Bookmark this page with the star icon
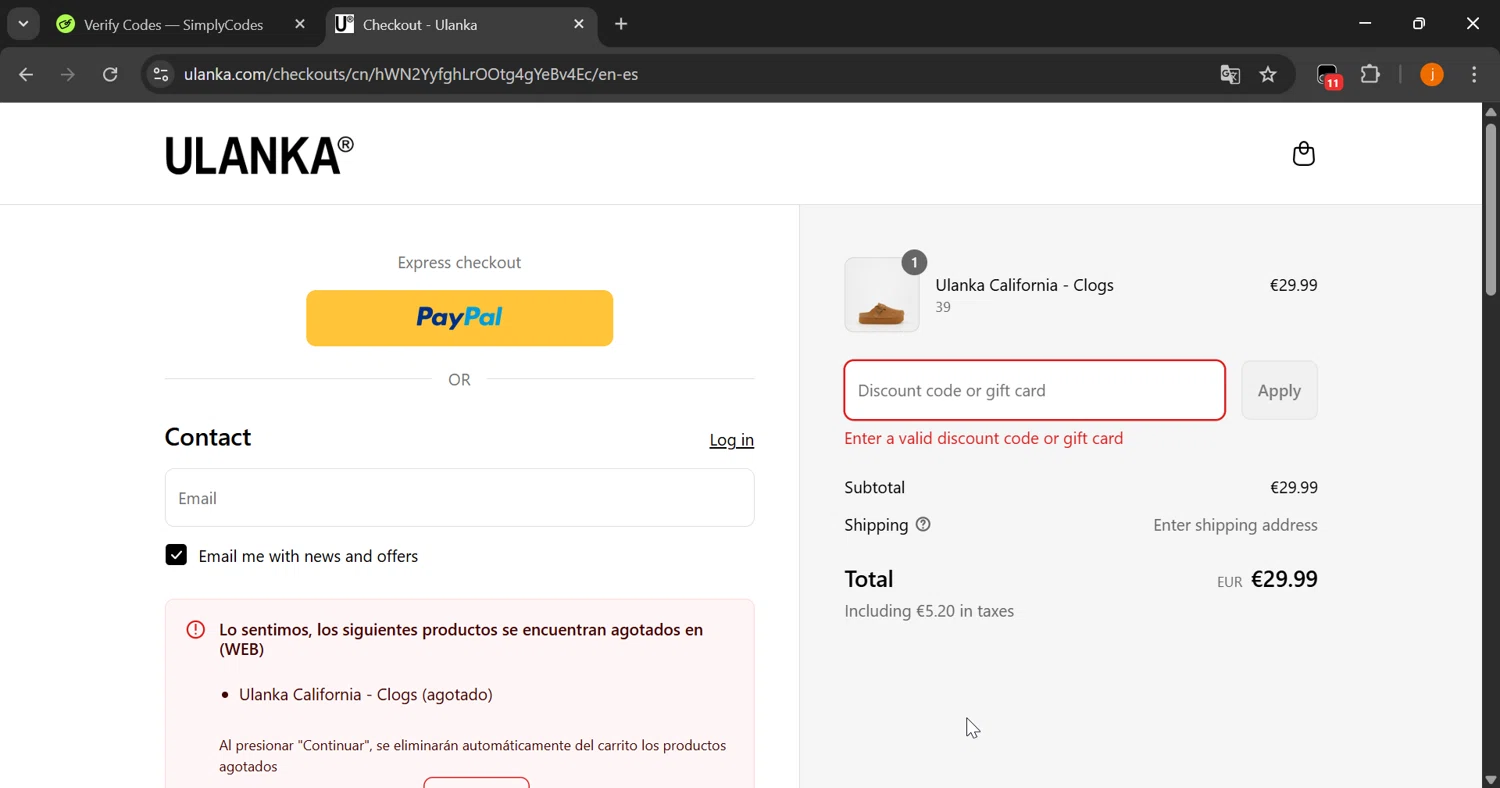Image resolution: width=1500 pixels, height=788 pixels. [x=1268, y=75]
